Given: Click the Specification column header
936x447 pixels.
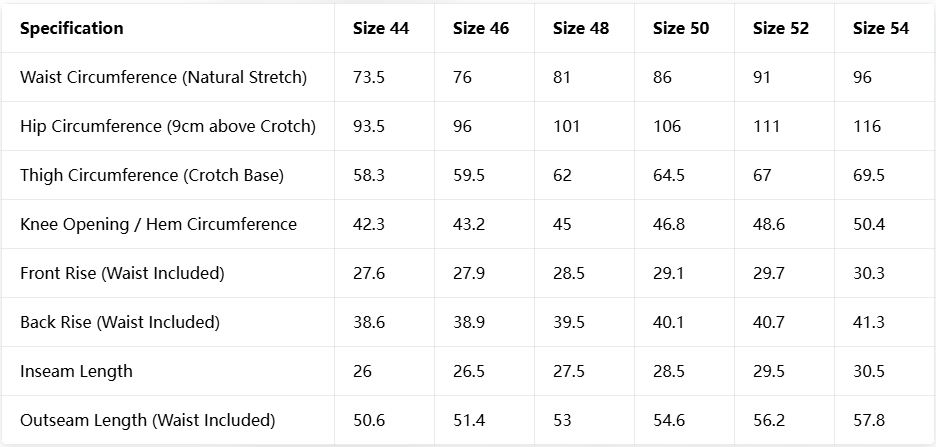Looking at the screenshot, I should pyautogui.click(x=71, y=28).
